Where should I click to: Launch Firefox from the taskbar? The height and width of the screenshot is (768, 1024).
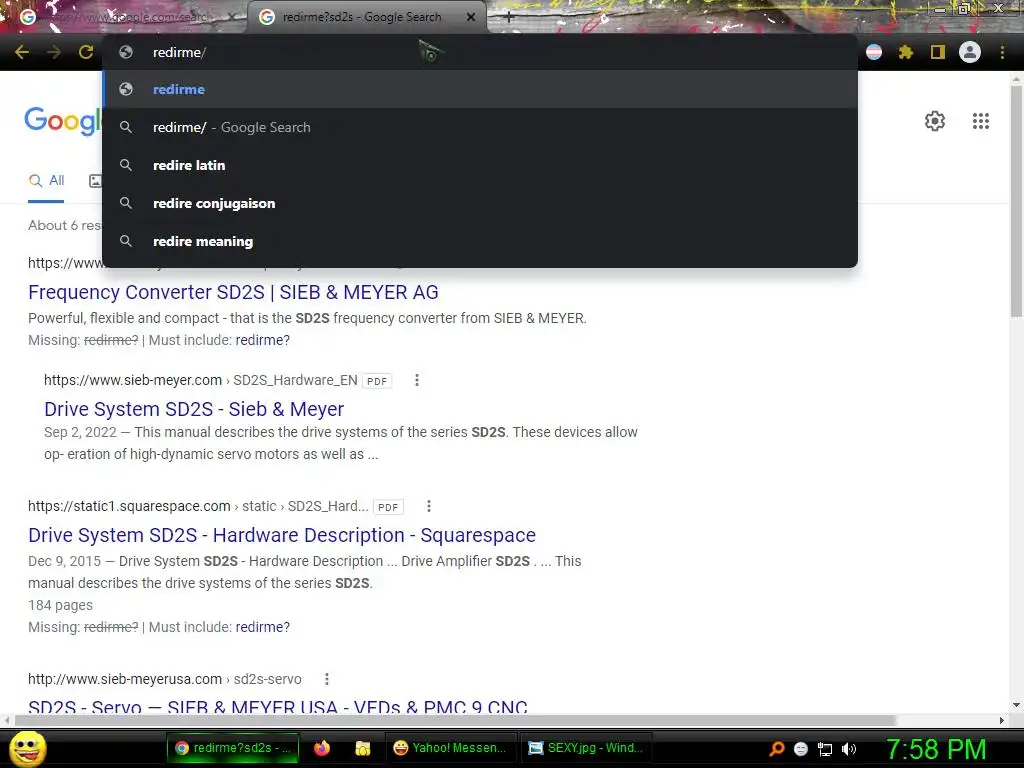322,748
